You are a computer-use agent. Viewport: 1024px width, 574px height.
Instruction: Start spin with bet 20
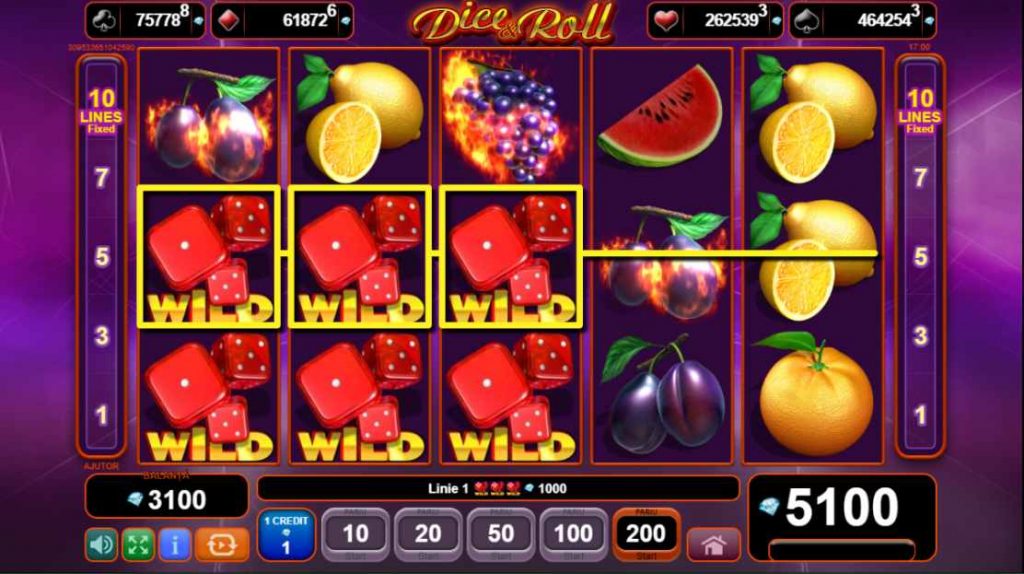tap(428, 534)
